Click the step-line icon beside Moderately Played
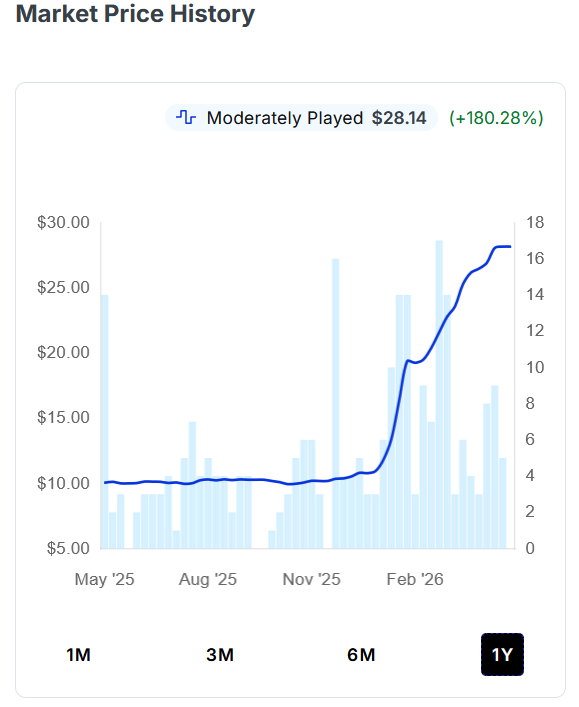Viewport: 579px width, 707px height. (186, 118)
